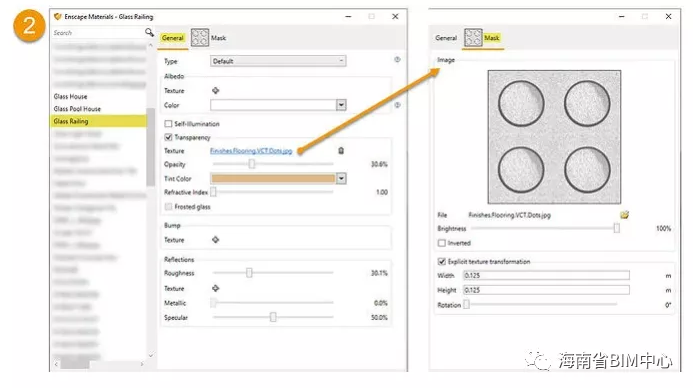Click the Mask tab thumbnail icon in left window
693x388 pixels.
click(x=200, y=38)
